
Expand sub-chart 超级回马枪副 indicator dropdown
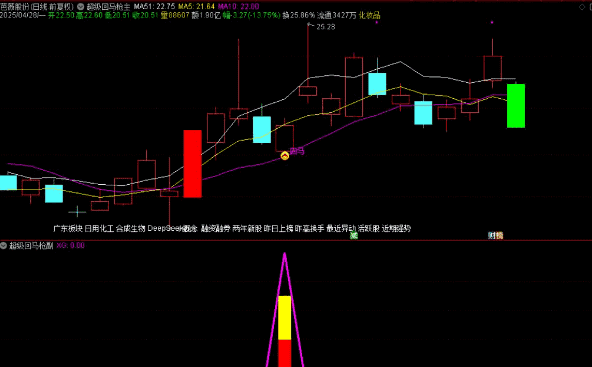click(x=3, y=245)
